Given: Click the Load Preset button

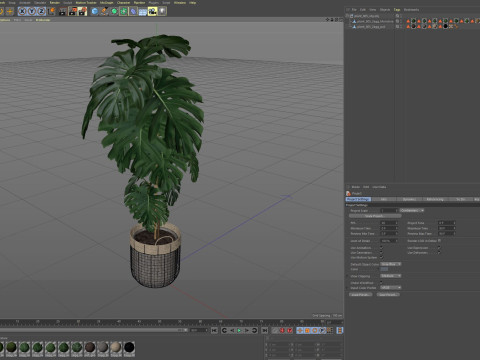Looking at the screenshot, I should pyautogui.click(x=360, y=295).
